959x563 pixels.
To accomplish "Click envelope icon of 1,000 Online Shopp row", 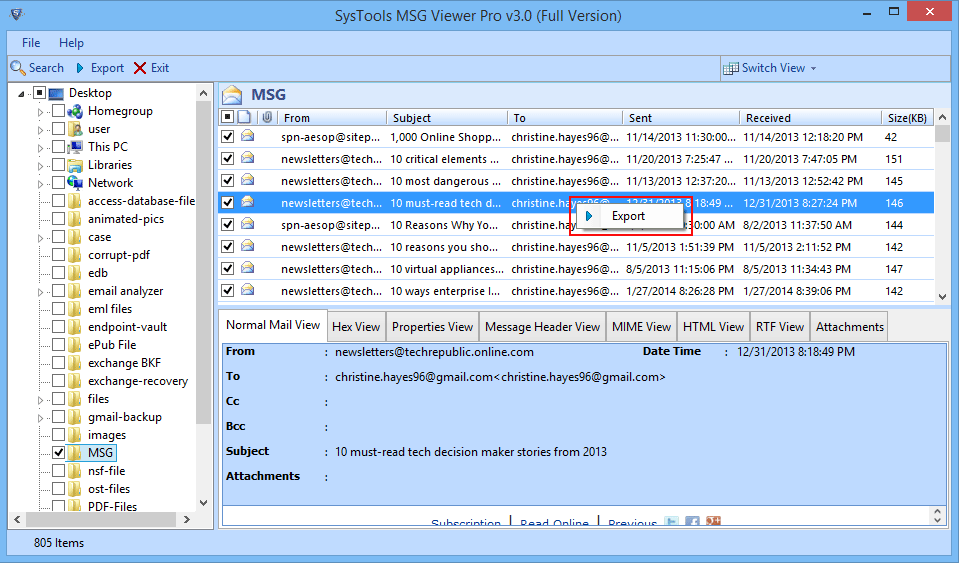I will coord(248,136).
